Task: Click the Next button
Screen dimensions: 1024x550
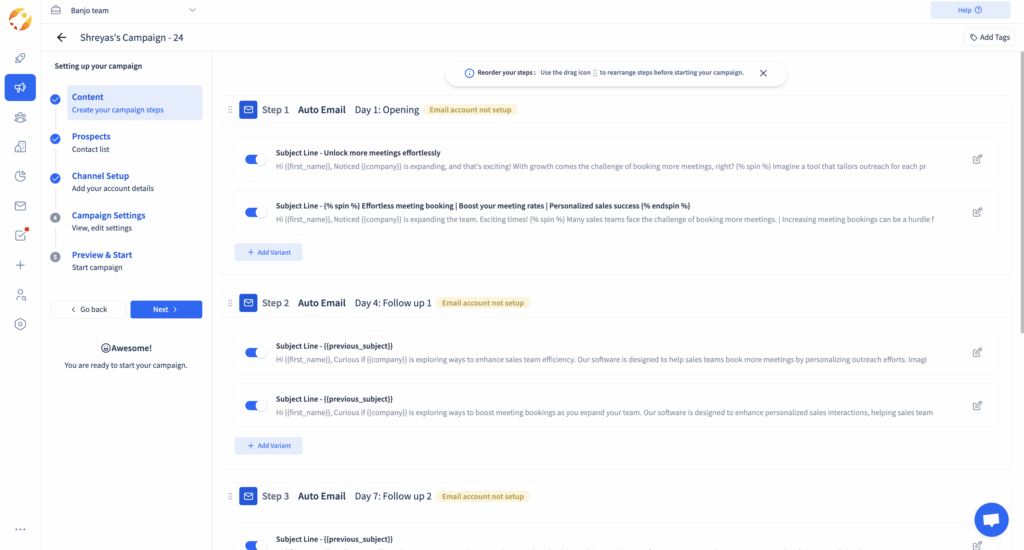Action: tap(166, 310)
